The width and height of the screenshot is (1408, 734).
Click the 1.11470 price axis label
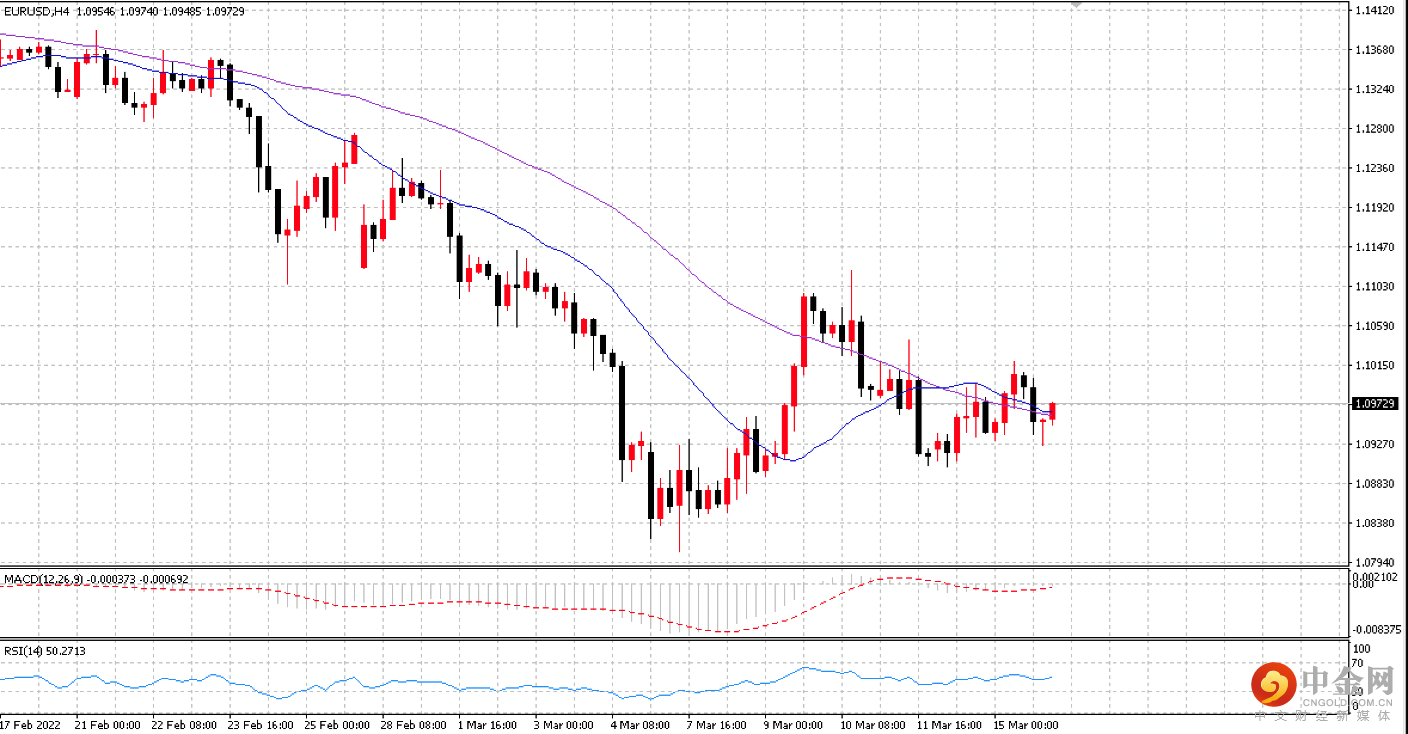(x=1373, y=247)
